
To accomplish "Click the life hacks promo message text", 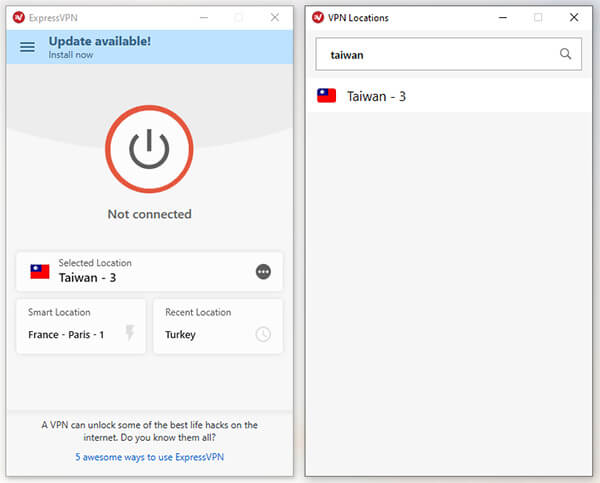I will (150, 431).
